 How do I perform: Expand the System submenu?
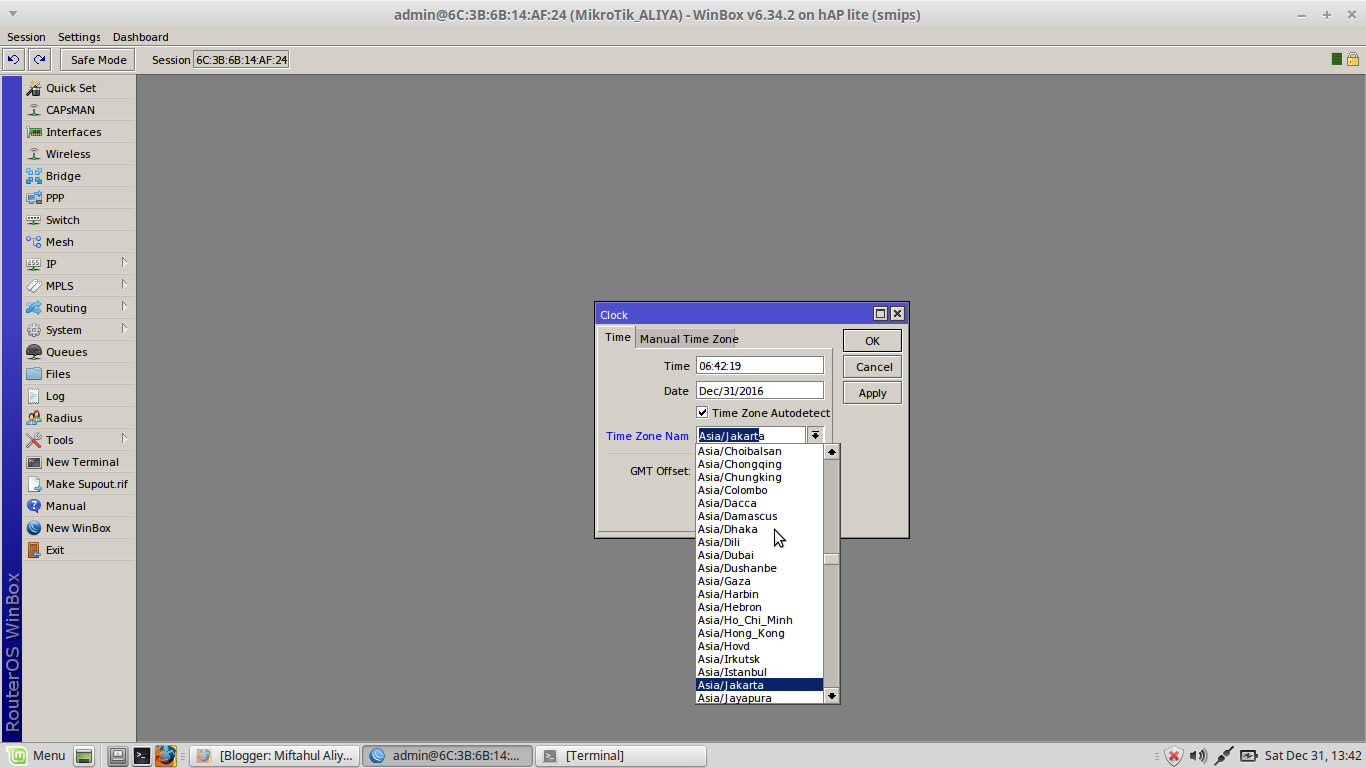[x=79, y=330]
